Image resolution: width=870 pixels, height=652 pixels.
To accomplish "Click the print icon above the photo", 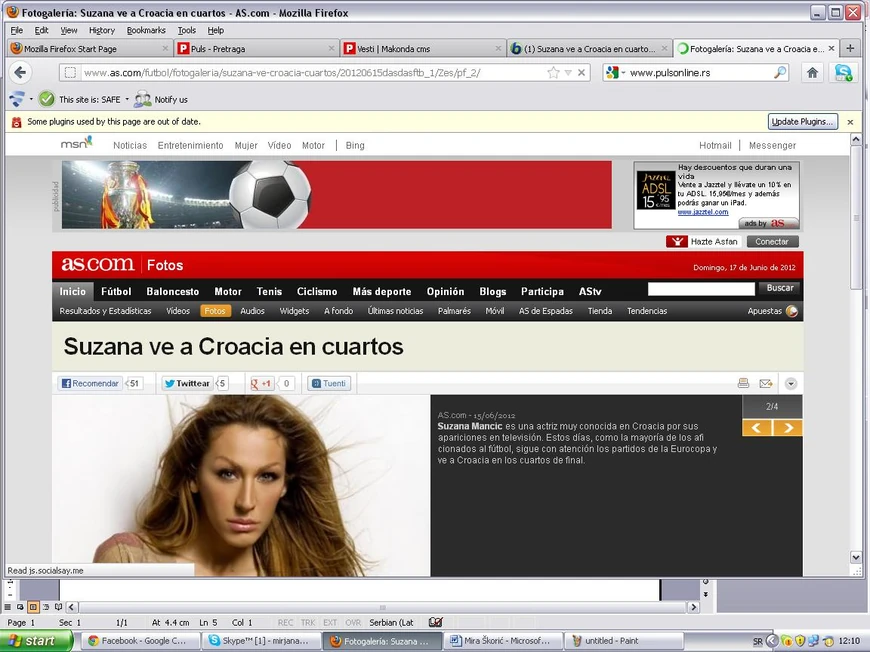I will pos(743,383).
